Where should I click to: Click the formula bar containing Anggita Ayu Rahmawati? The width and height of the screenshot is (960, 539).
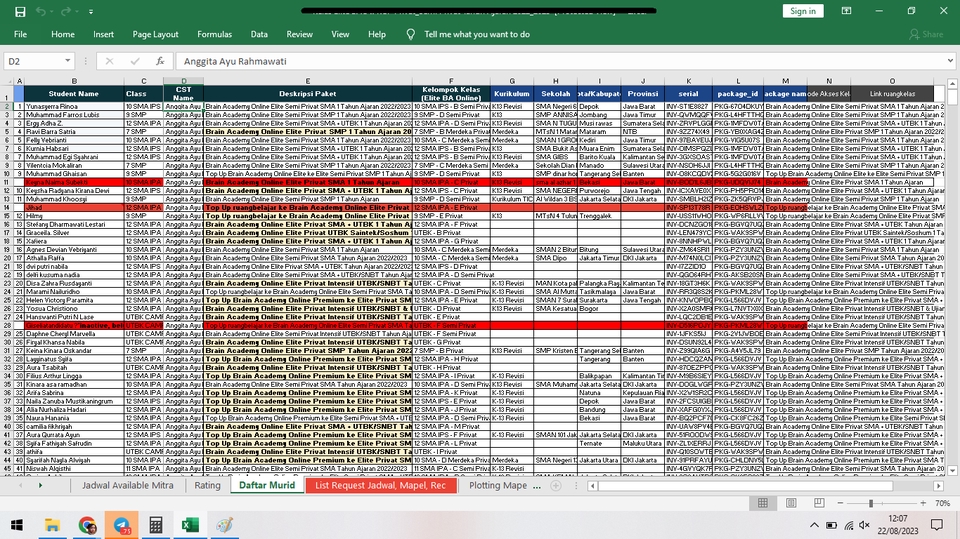coord(560,61)
